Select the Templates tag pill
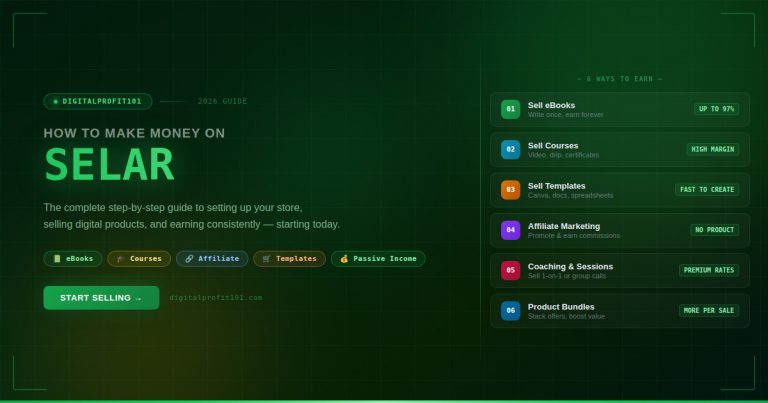The width and height of the screenshot is (768, 403). click(x=289, y=259)
